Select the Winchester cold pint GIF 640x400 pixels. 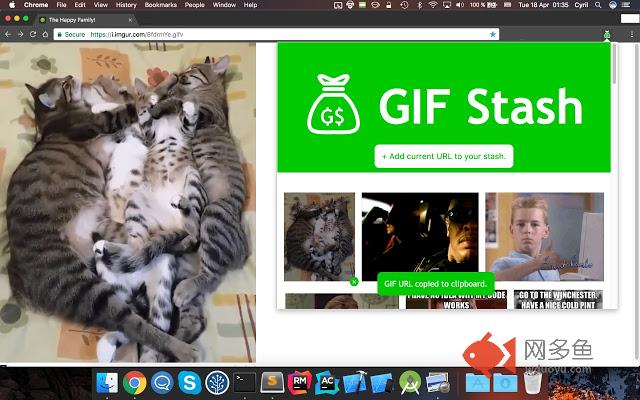tap(558, 300)
